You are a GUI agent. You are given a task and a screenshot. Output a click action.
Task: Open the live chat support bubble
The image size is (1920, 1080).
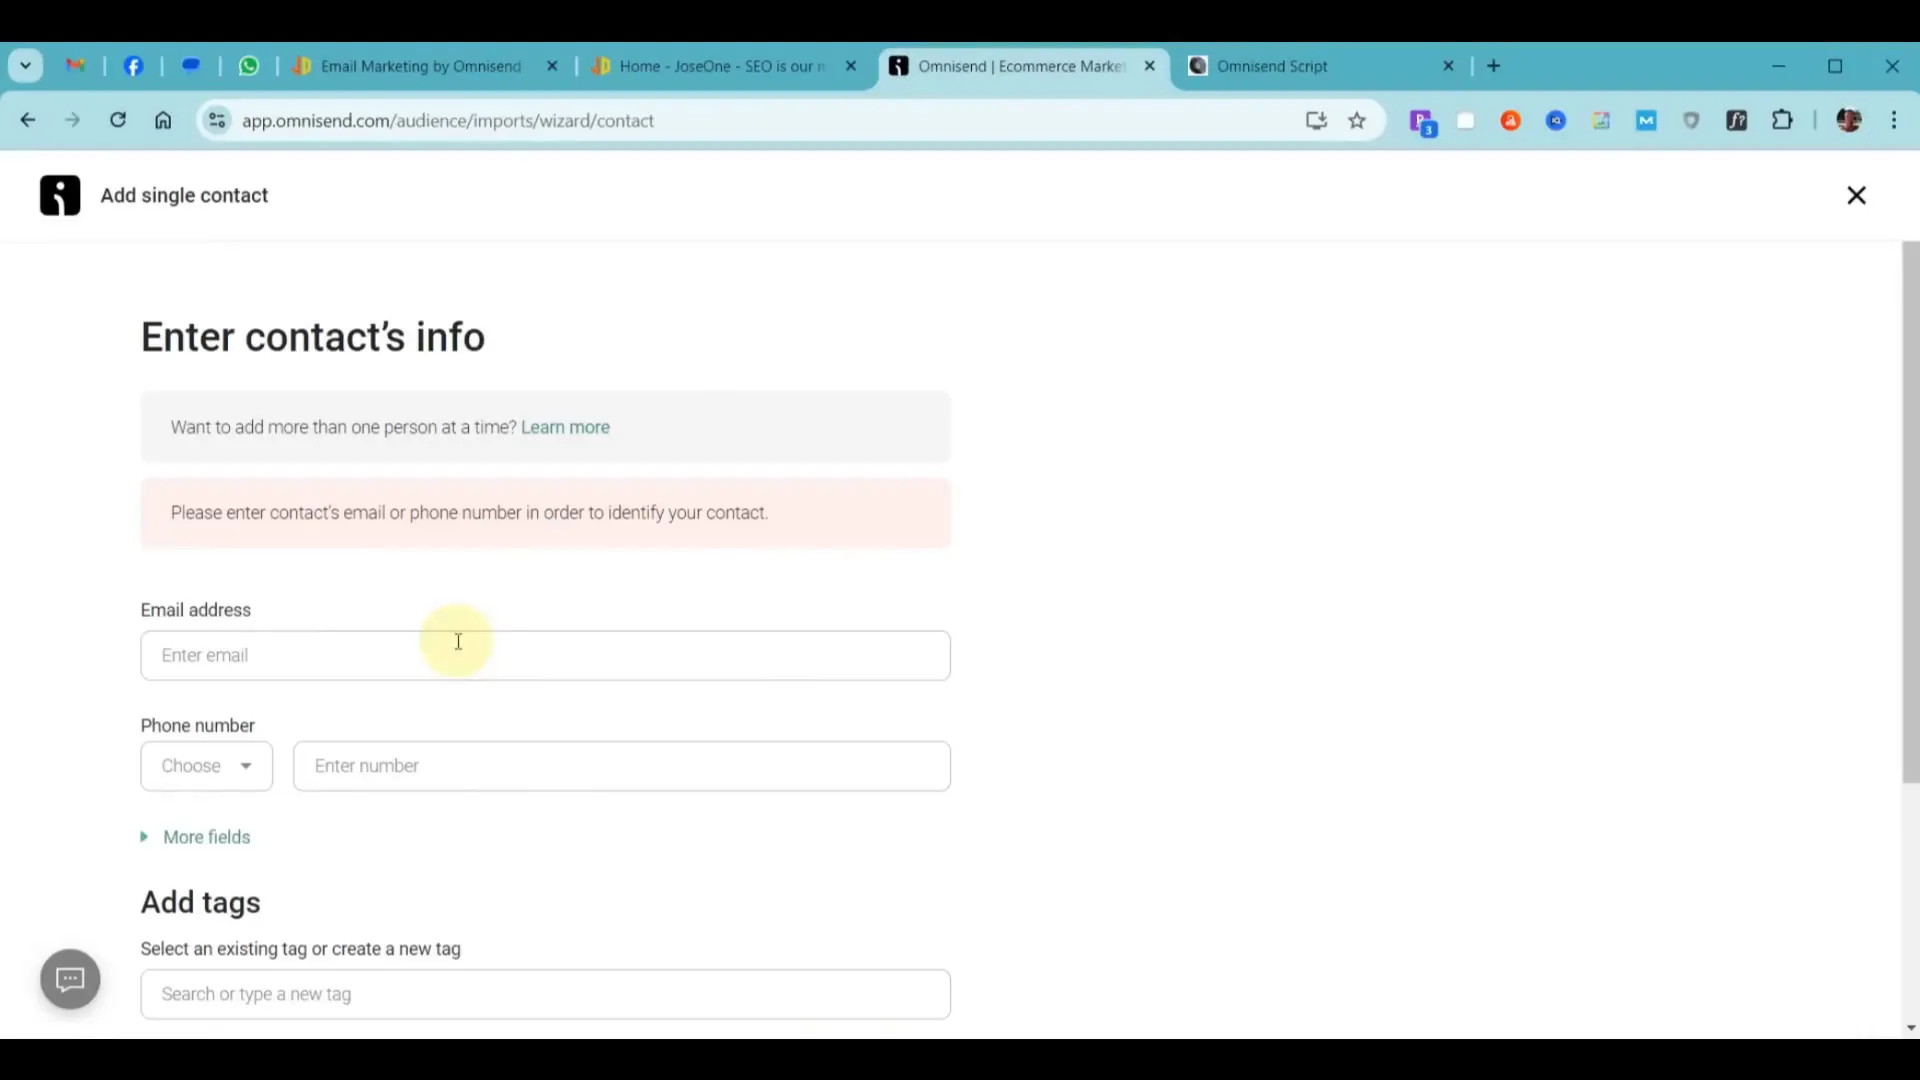click(x=70, y=979)
